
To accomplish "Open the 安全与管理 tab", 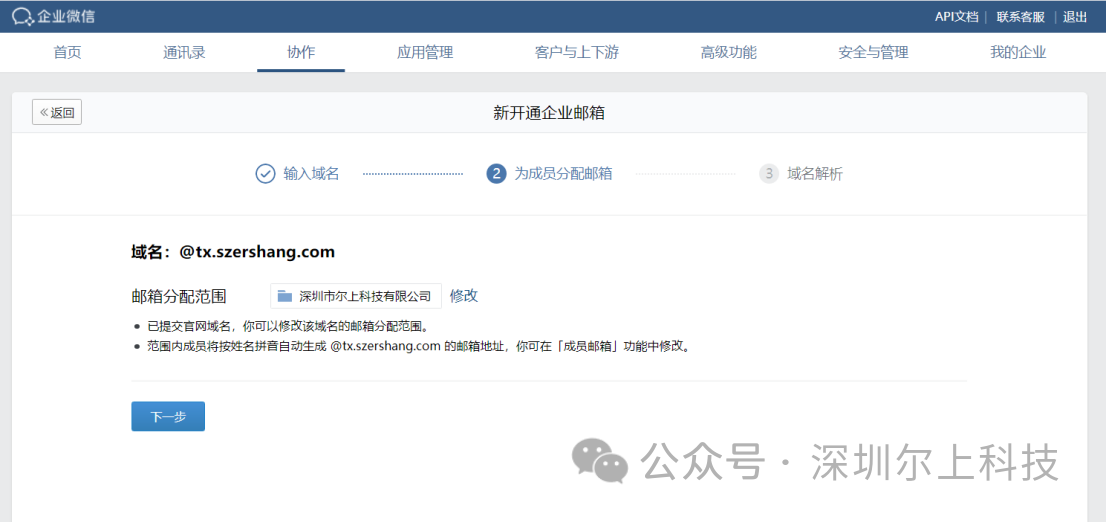I will (x=873, y=53).
